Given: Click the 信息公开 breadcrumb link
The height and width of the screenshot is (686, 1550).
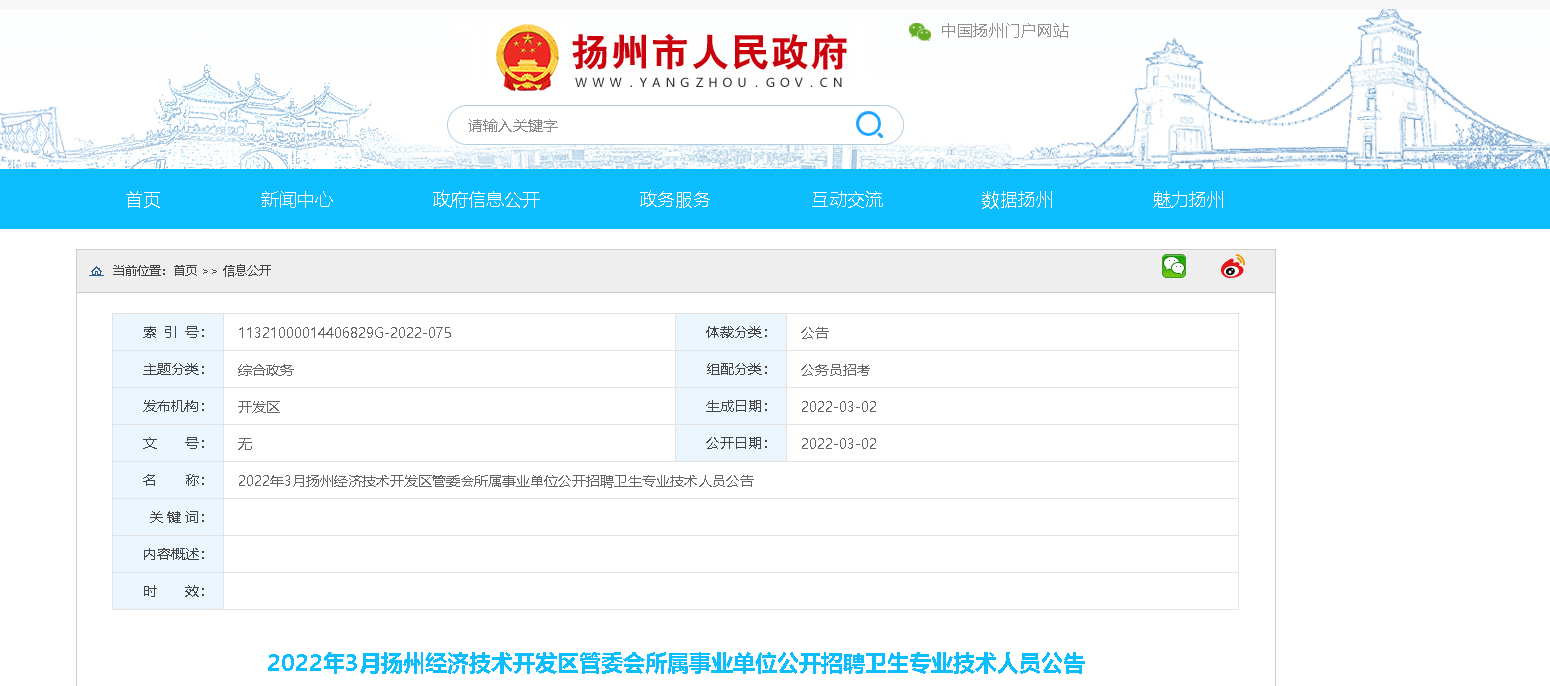Looking at the screenshot, I should tap(246, 271).
